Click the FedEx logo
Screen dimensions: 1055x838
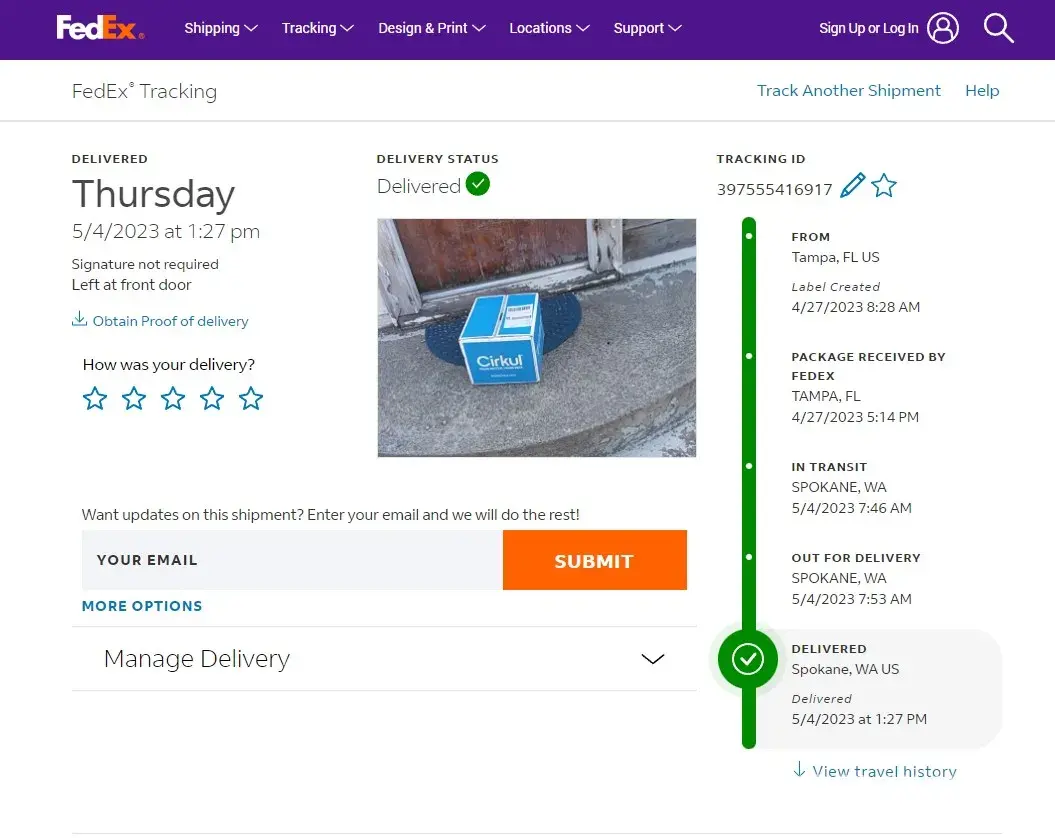point(100,28)
